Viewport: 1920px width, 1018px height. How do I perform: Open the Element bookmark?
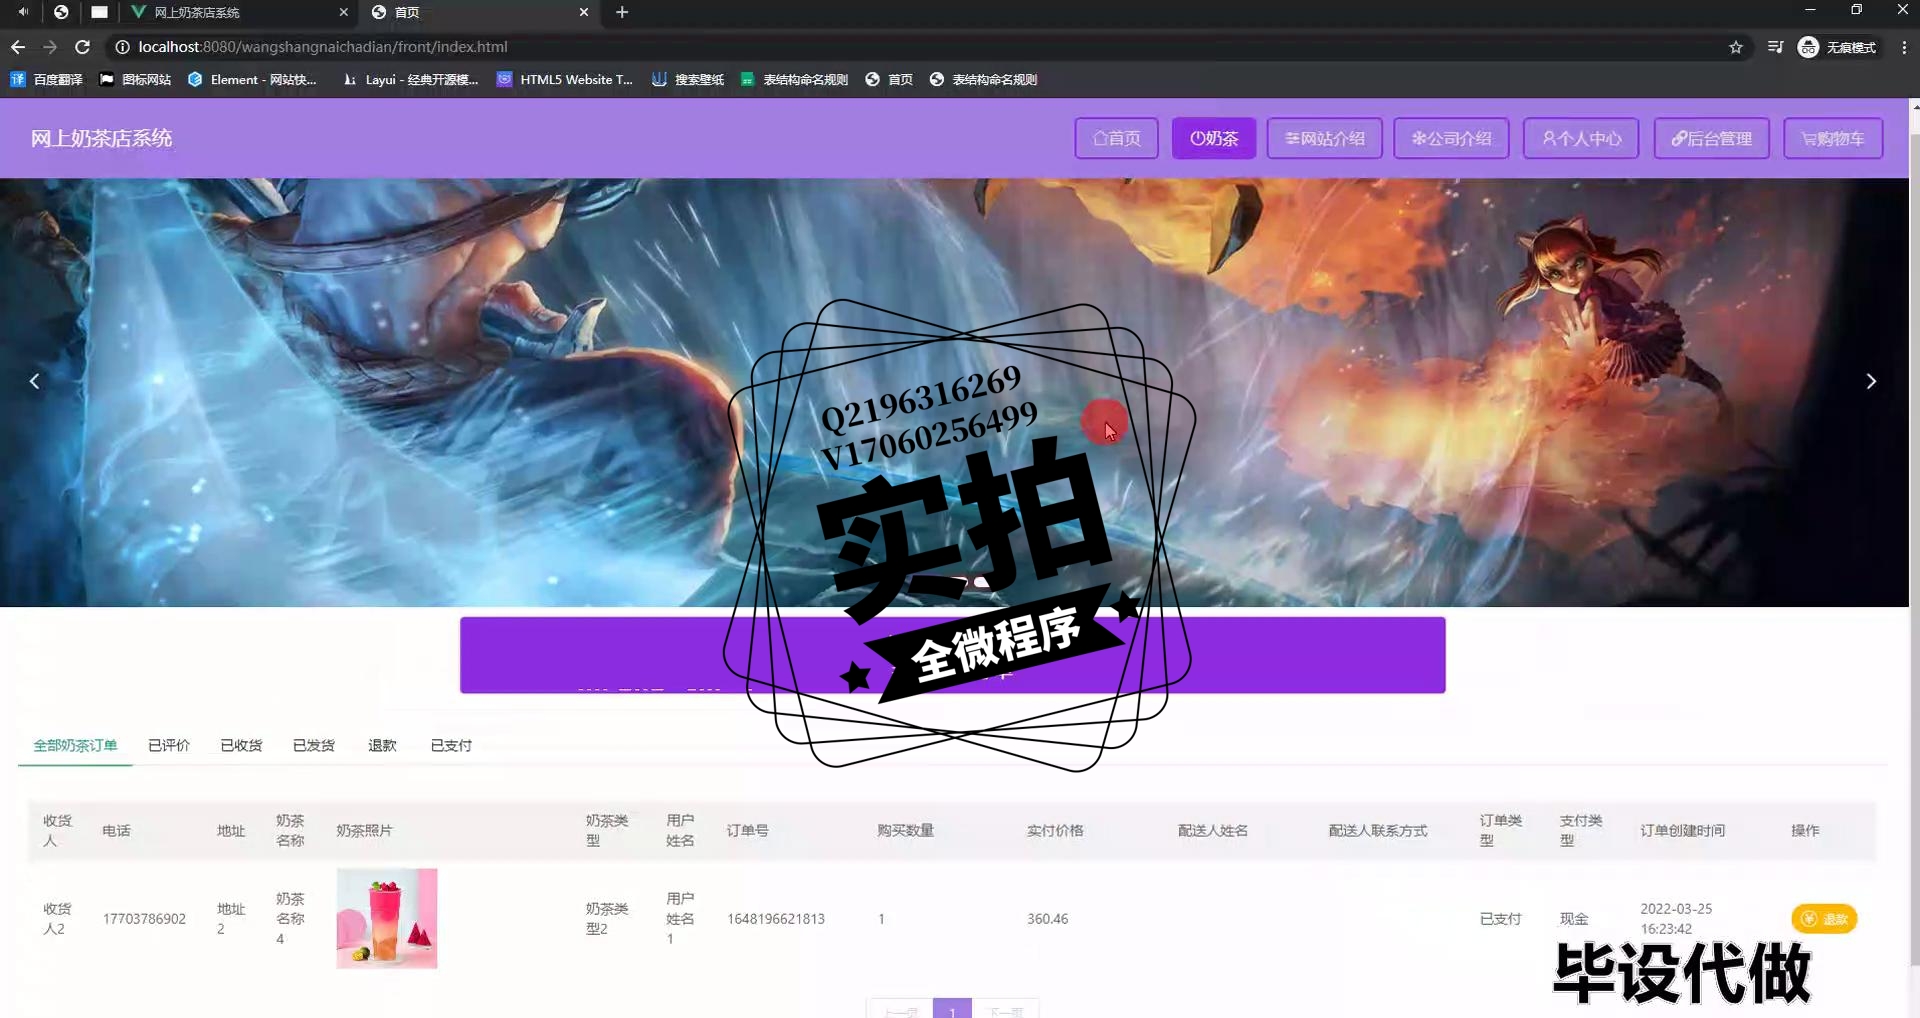click(x=252, y=79)
